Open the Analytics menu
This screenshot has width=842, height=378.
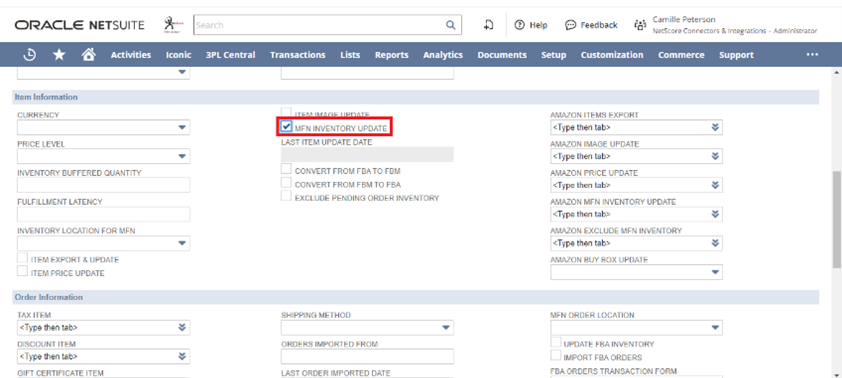pos(443,55)
